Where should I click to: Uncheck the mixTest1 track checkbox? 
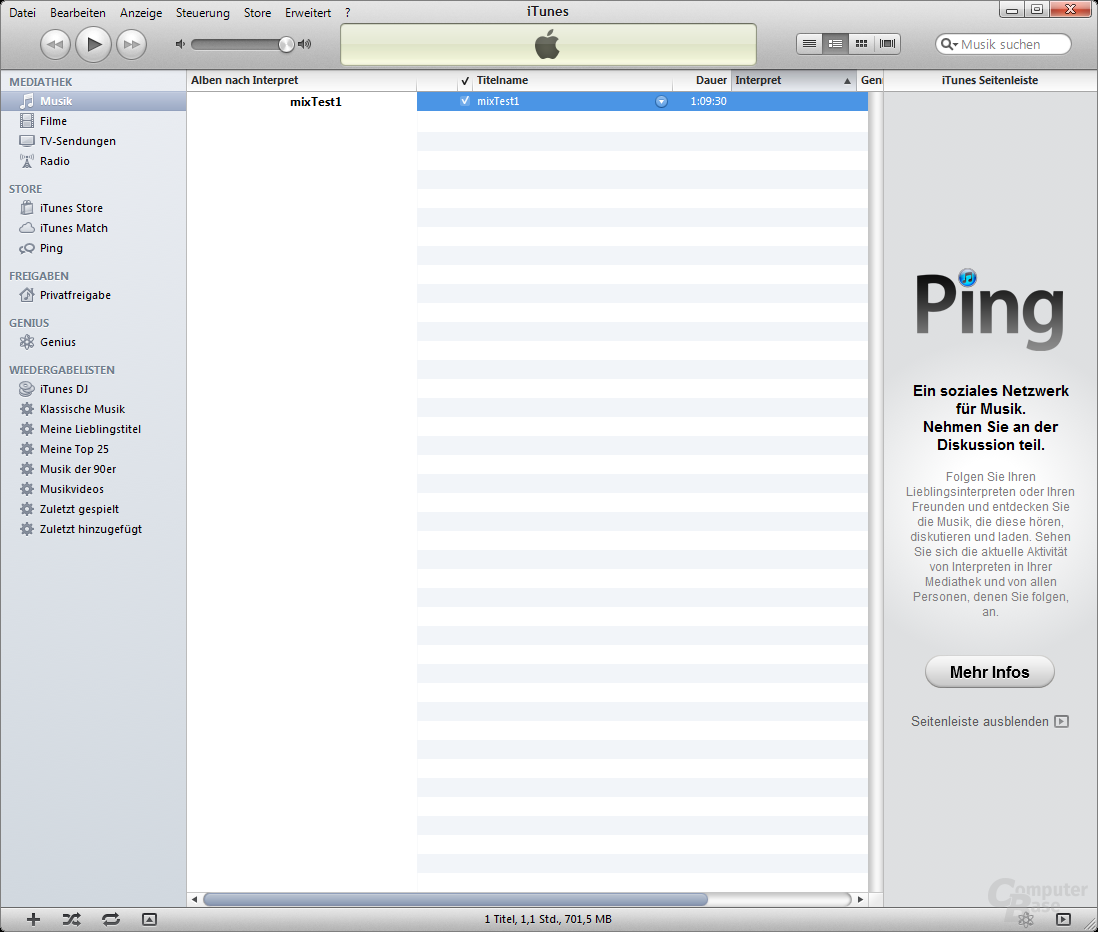pyautogui.click(x=464, y=101)
